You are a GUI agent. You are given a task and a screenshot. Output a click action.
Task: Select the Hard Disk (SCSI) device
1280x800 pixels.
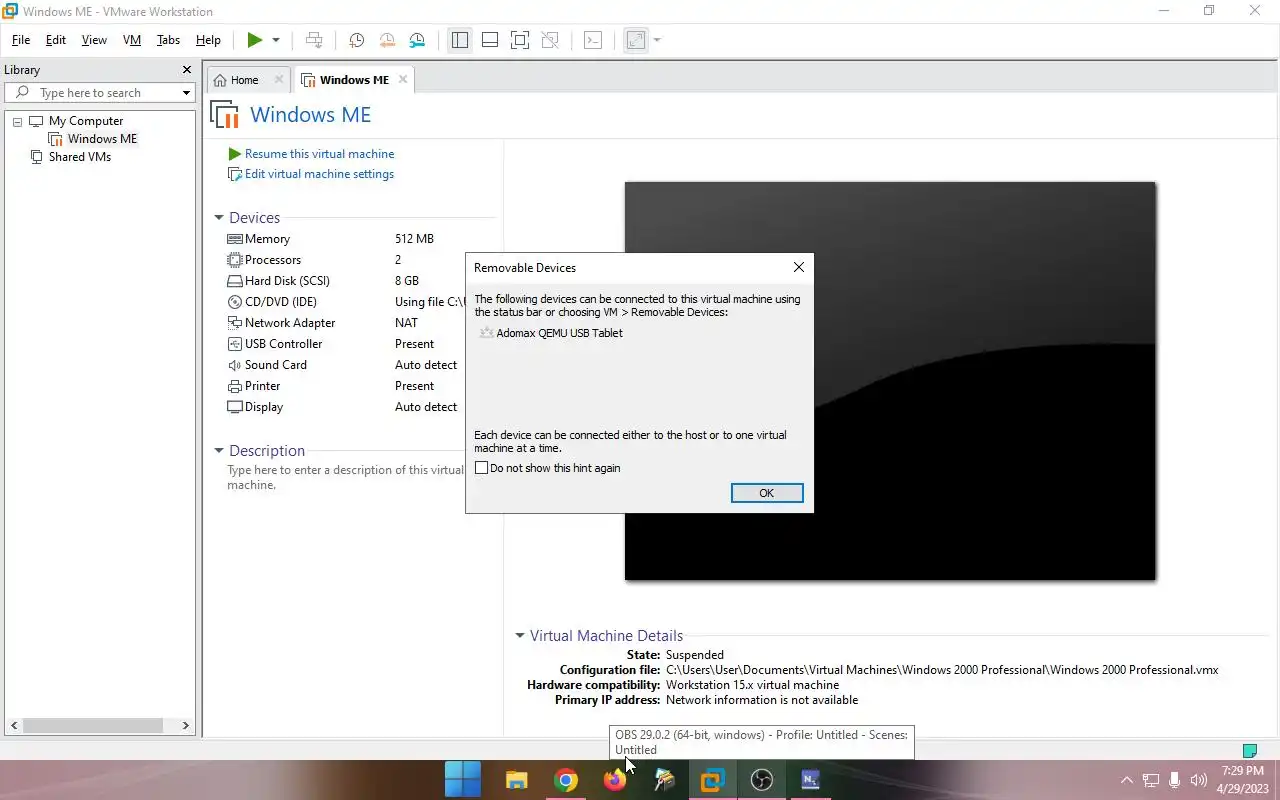[x=345, y=281]
